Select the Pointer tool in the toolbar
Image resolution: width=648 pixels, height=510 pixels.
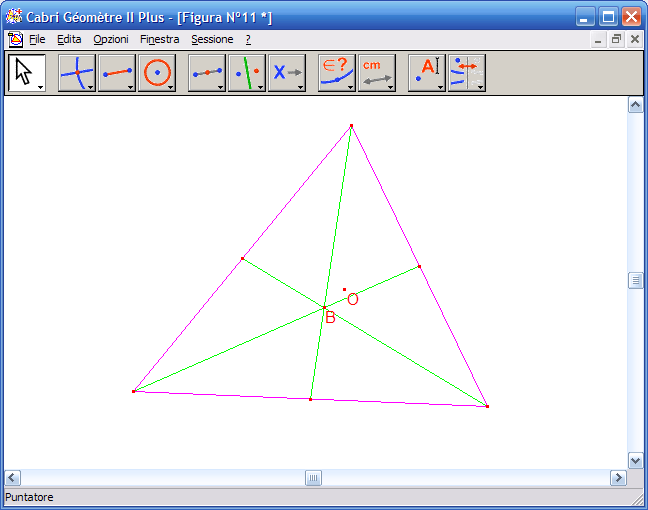point(27,73)
